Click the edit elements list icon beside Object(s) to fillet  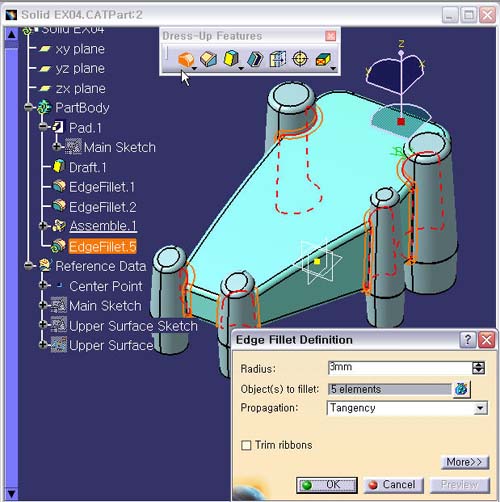(x=461, y=389)
